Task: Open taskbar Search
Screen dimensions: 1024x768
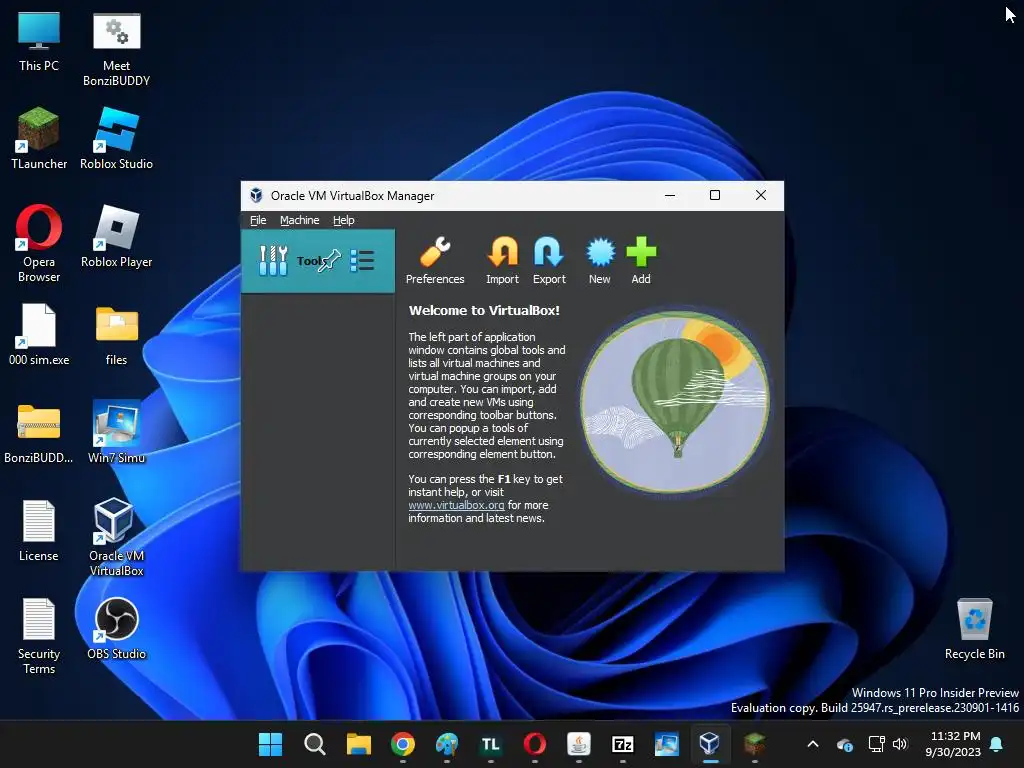Action: point(315,744)
